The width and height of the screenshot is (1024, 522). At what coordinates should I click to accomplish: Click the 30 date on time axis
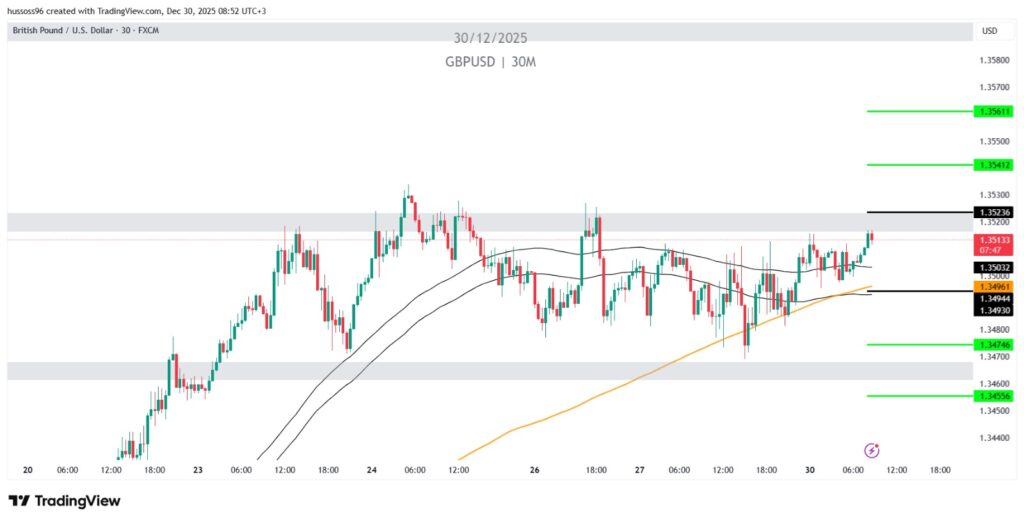pyautogui.click(x=809, y=469)
